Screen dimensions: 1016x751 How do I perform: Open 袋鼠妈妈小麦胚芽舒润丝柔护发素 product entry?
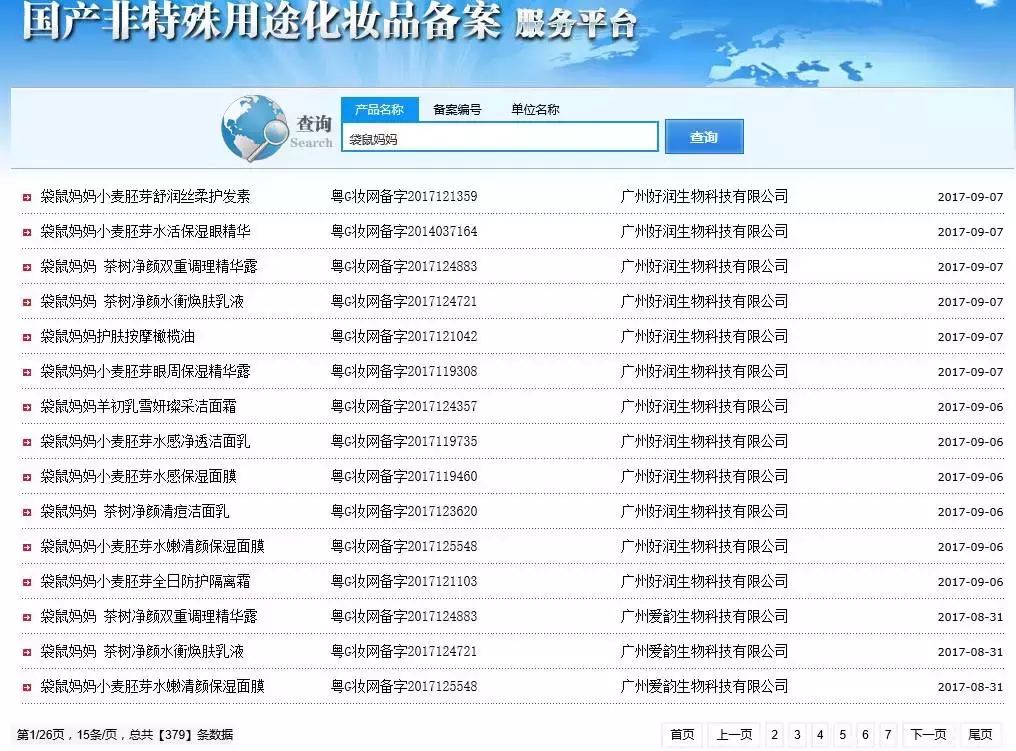point(145,197)
